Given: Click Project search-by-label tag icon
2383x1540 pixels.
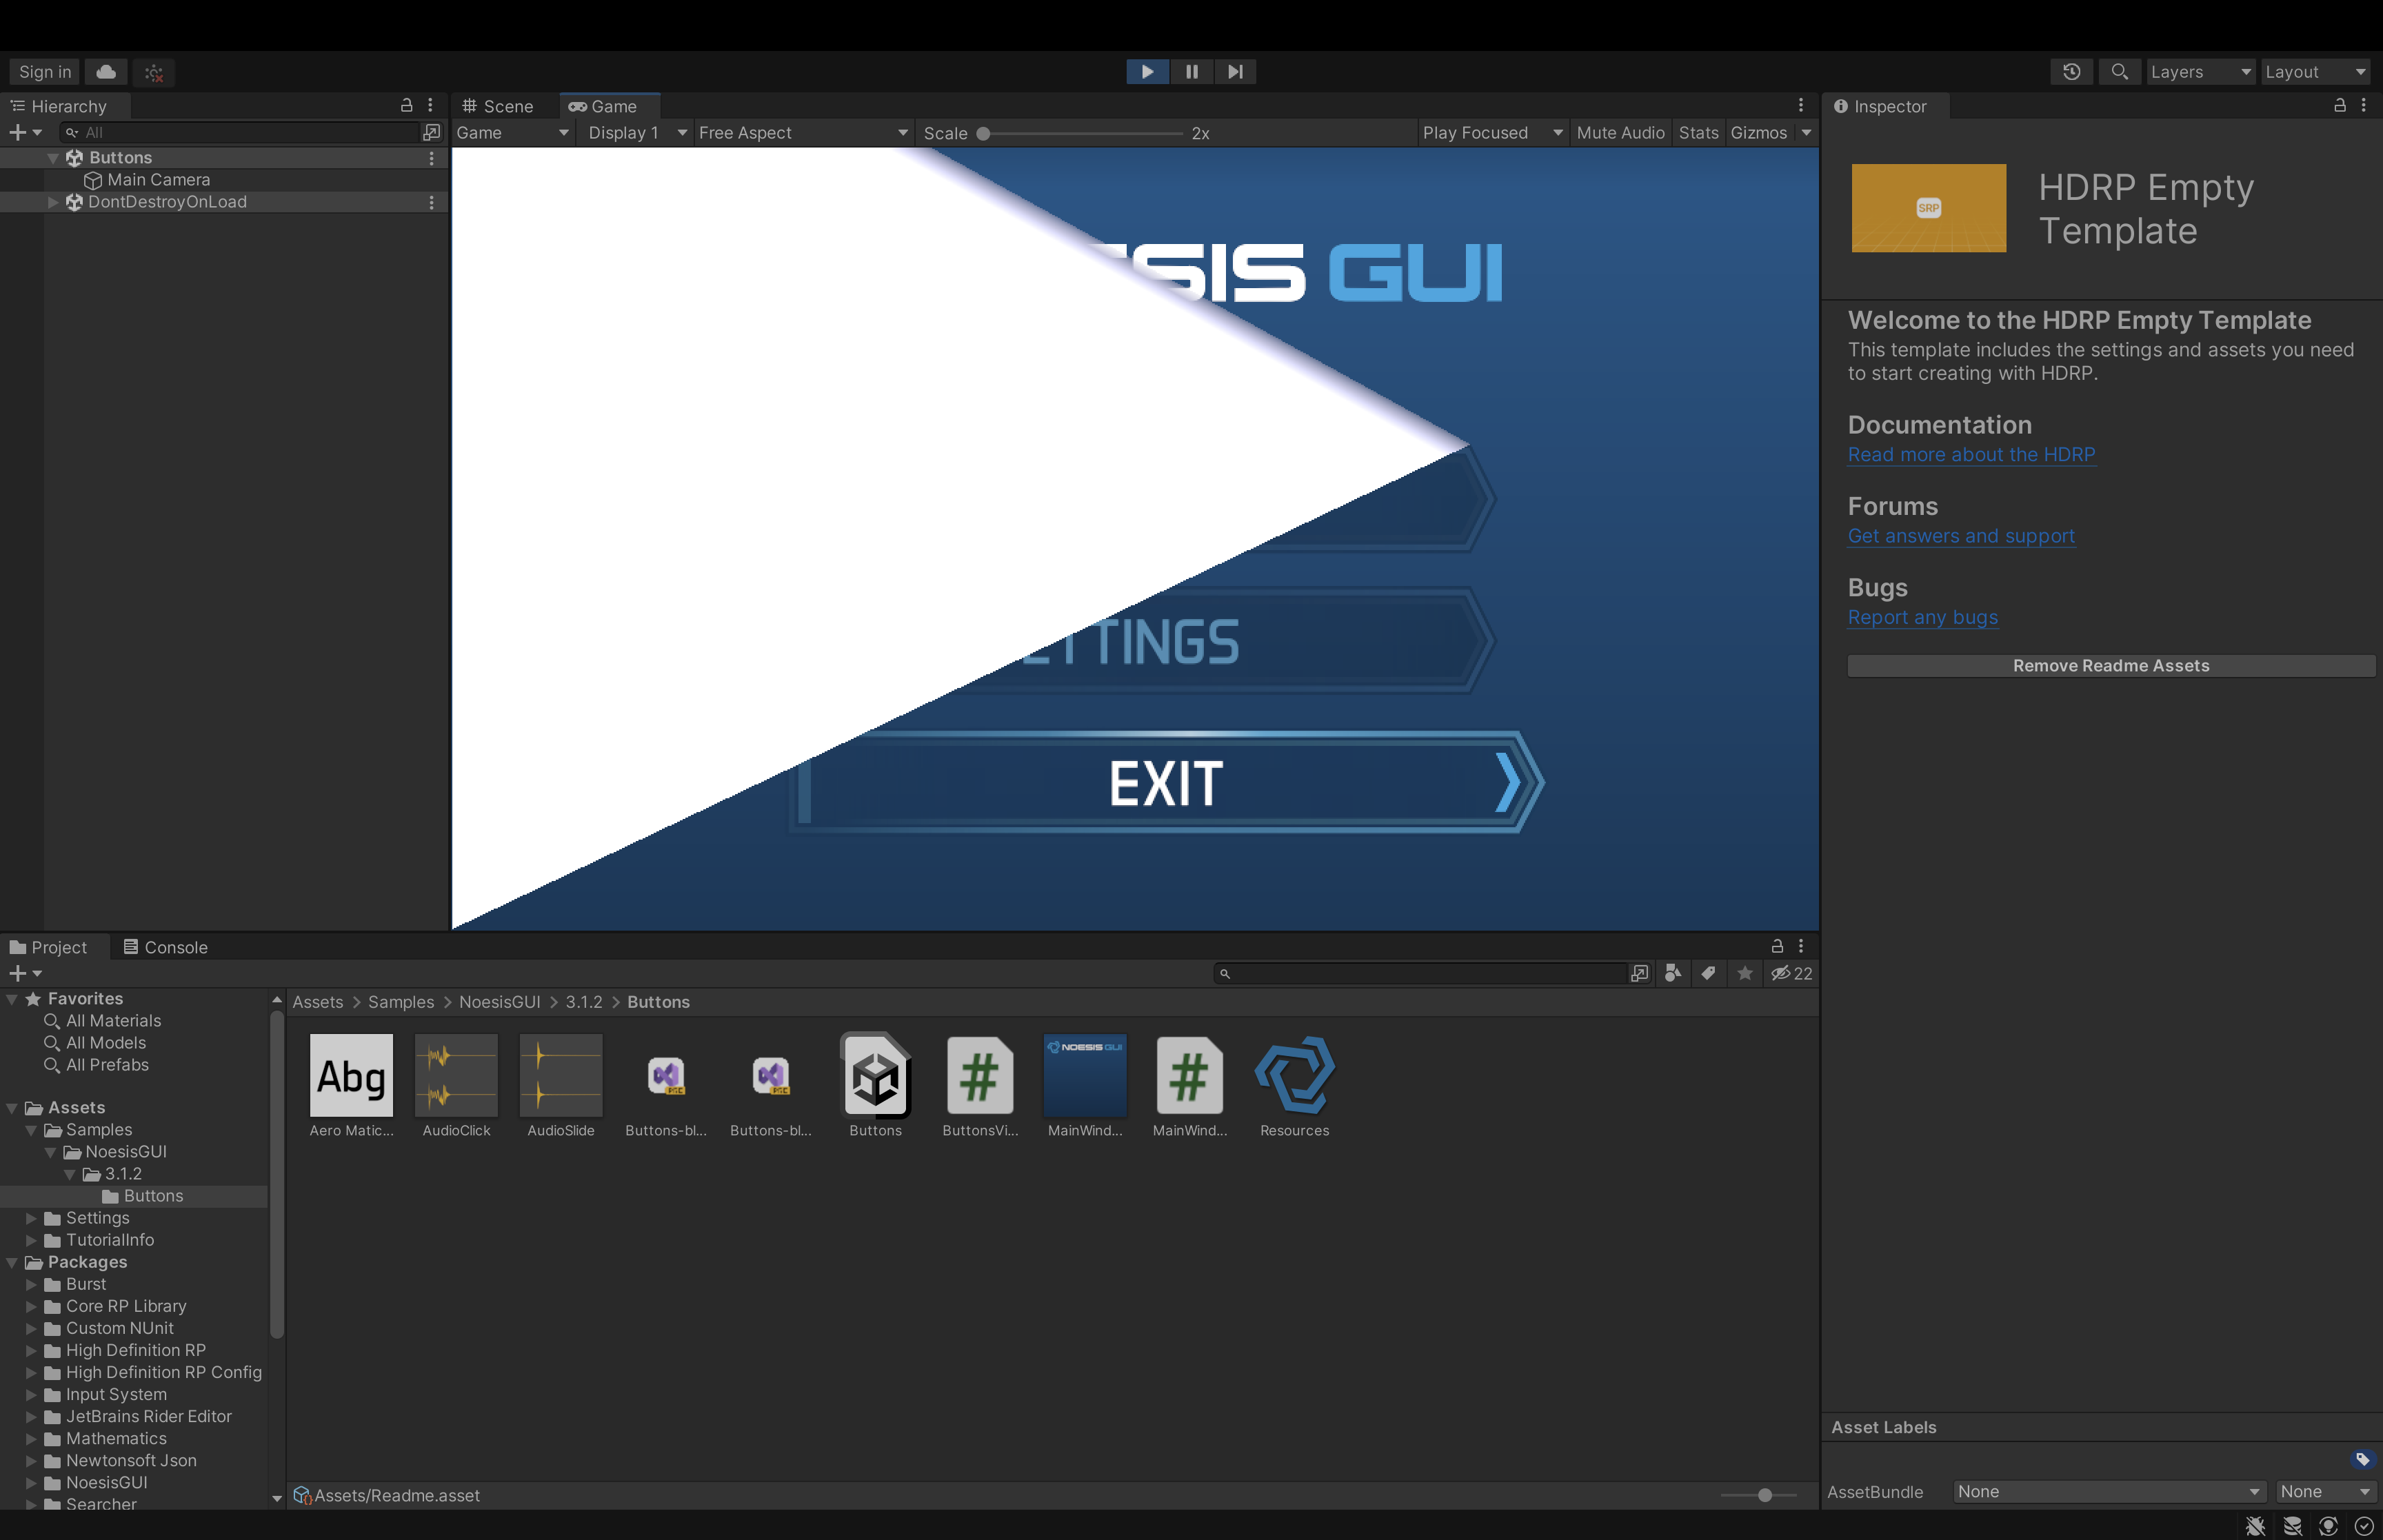Looking at the screenshot, I should (x=1709, y=973).
